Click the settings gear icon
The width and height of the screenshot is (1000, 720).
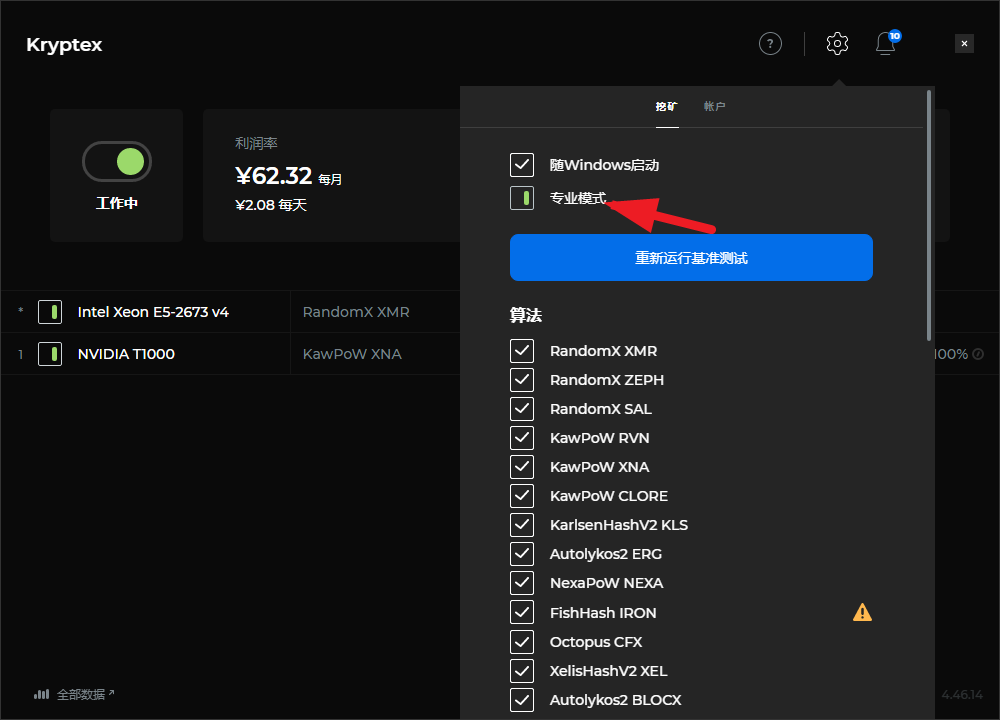point(837,43)
